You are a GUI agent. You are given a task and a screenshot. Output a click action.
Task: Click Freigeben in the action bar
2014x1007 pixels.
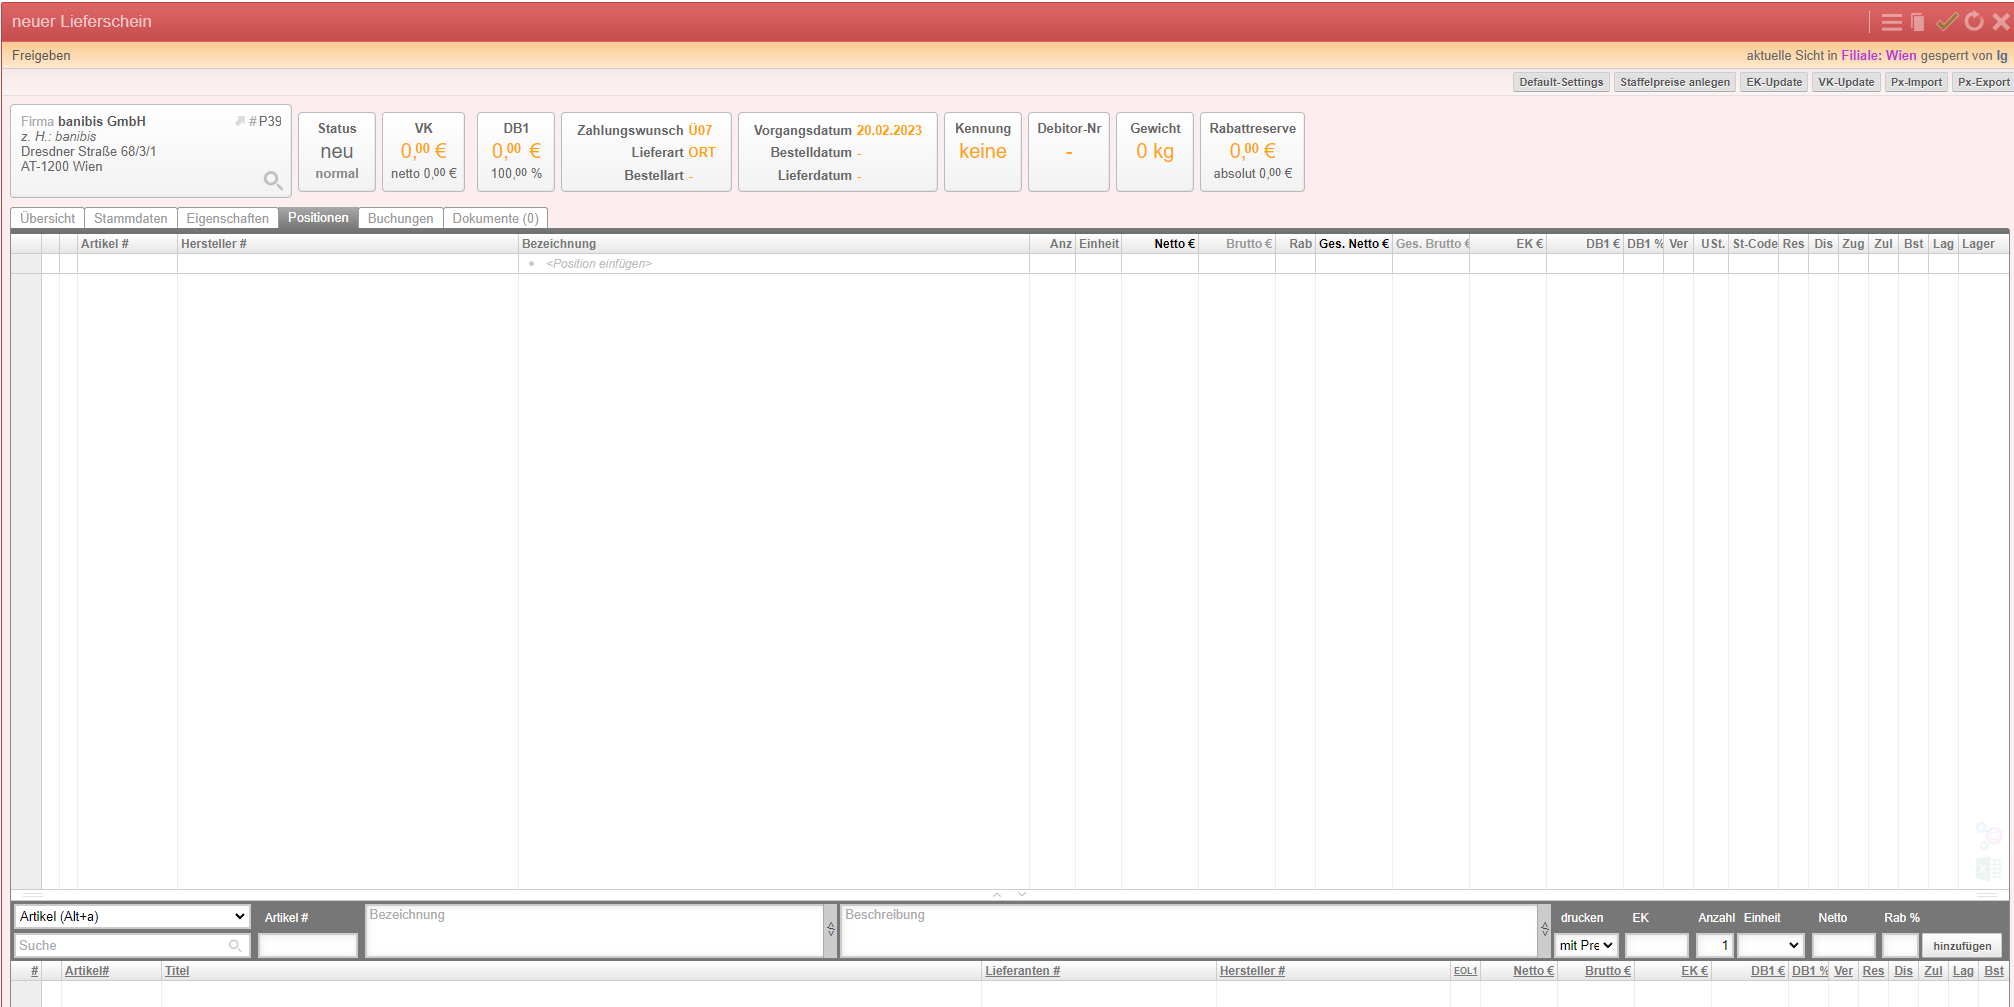[x=41, y=55]
